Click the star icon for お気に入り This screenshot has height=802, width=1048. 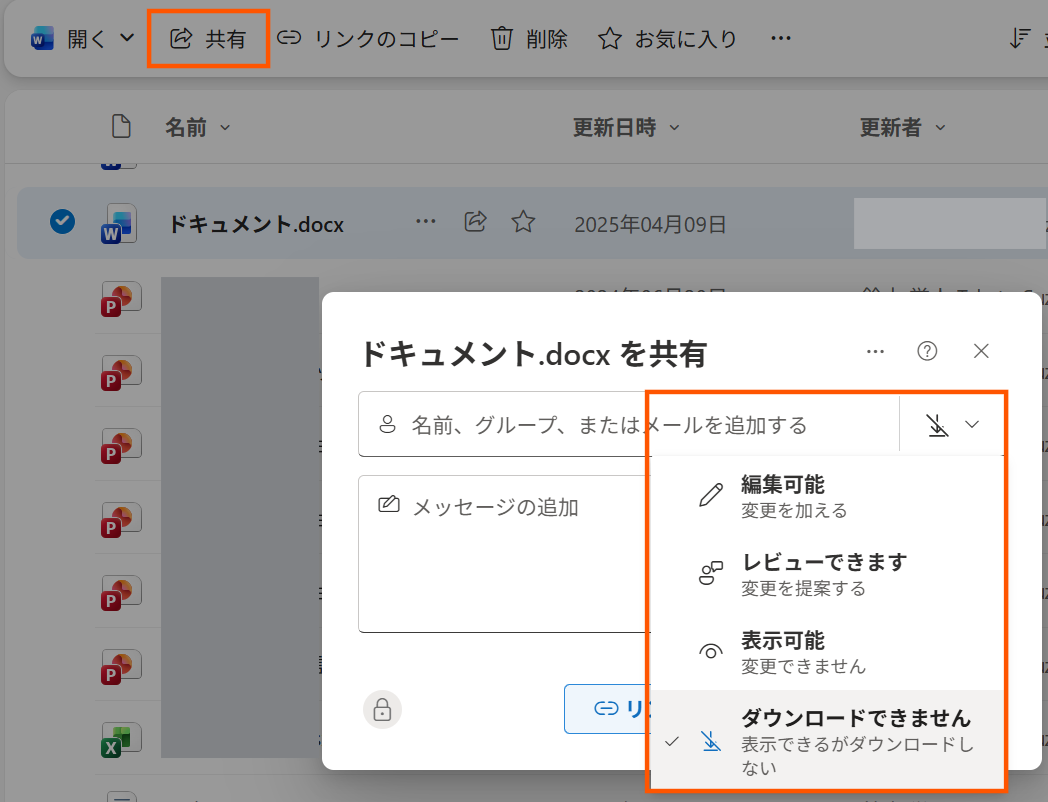[609, 39]
